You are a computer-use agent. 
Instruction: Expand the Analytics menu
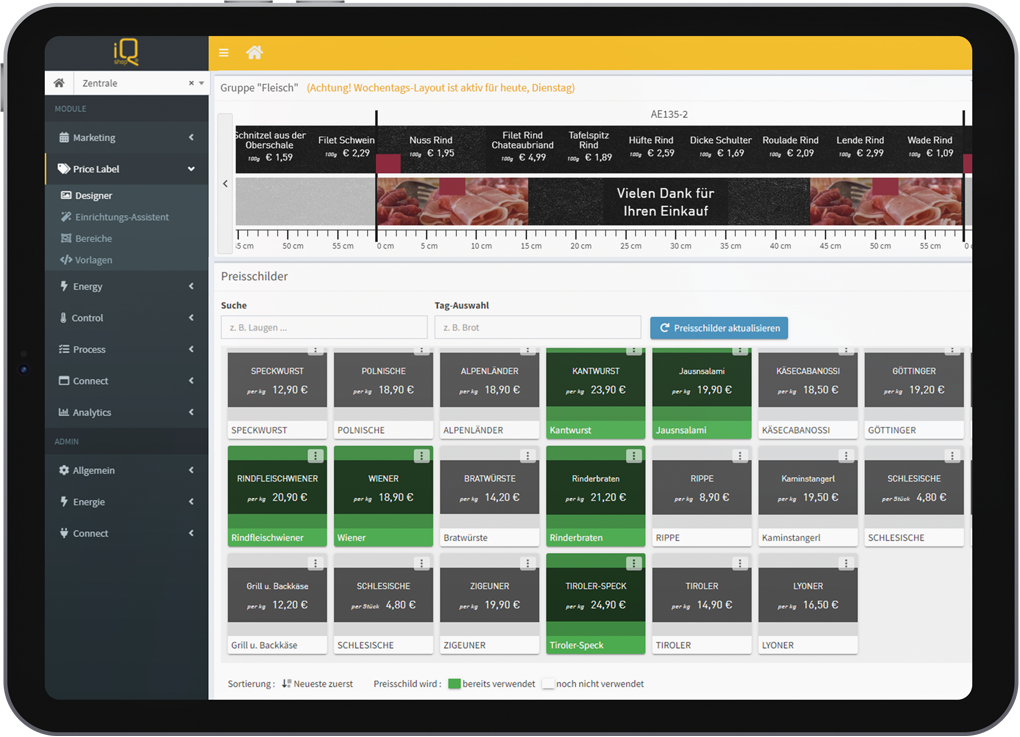[x=126, y=412]
